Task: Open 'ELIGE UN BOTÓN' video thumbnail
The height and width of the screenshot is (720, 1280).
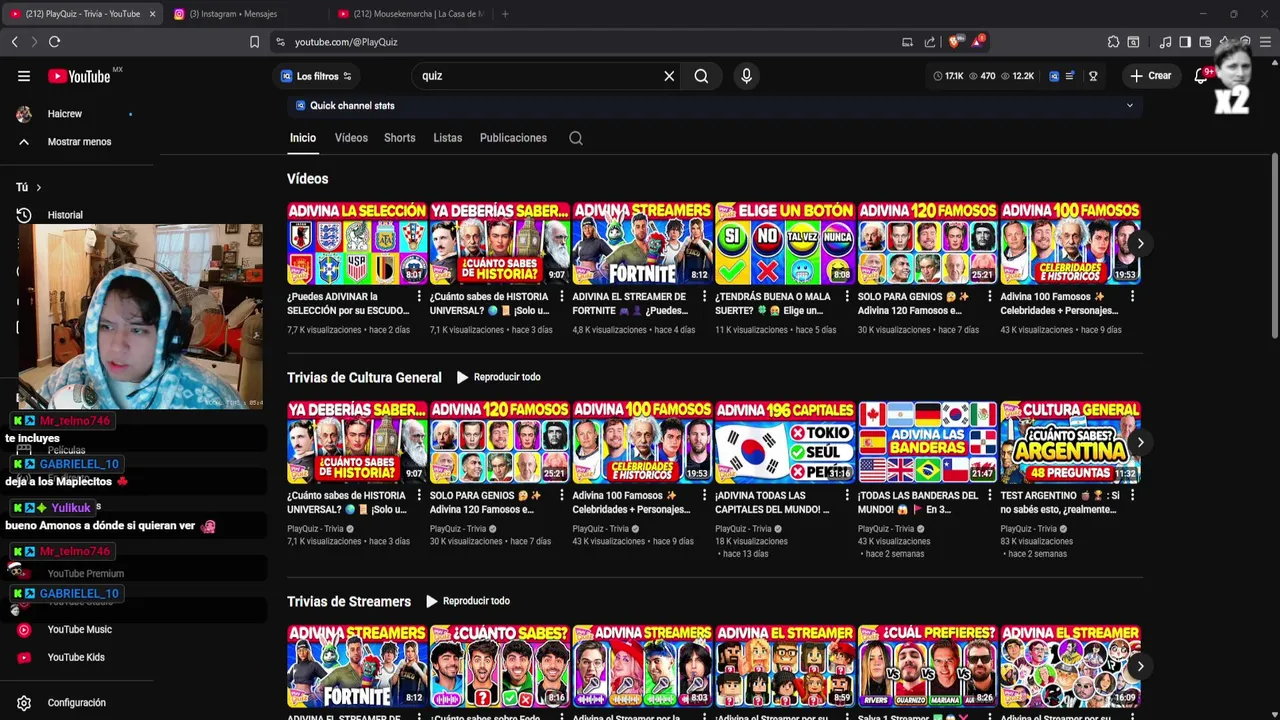Action: [x=785, y=243]
